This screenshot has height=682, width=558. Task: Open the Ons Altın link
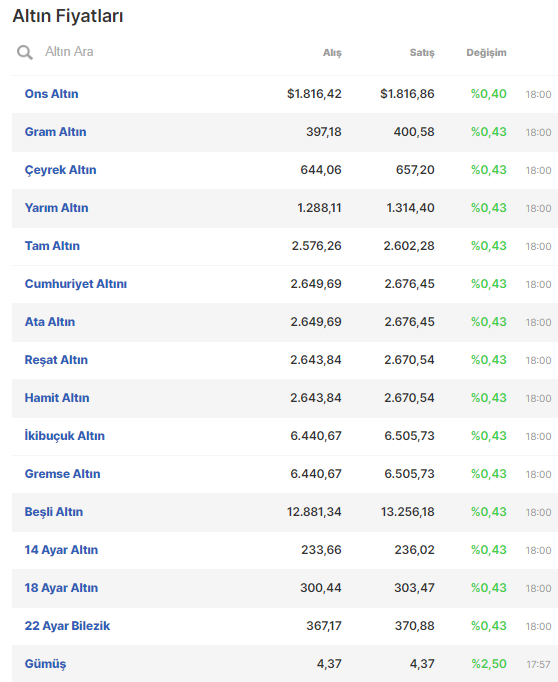51,94
